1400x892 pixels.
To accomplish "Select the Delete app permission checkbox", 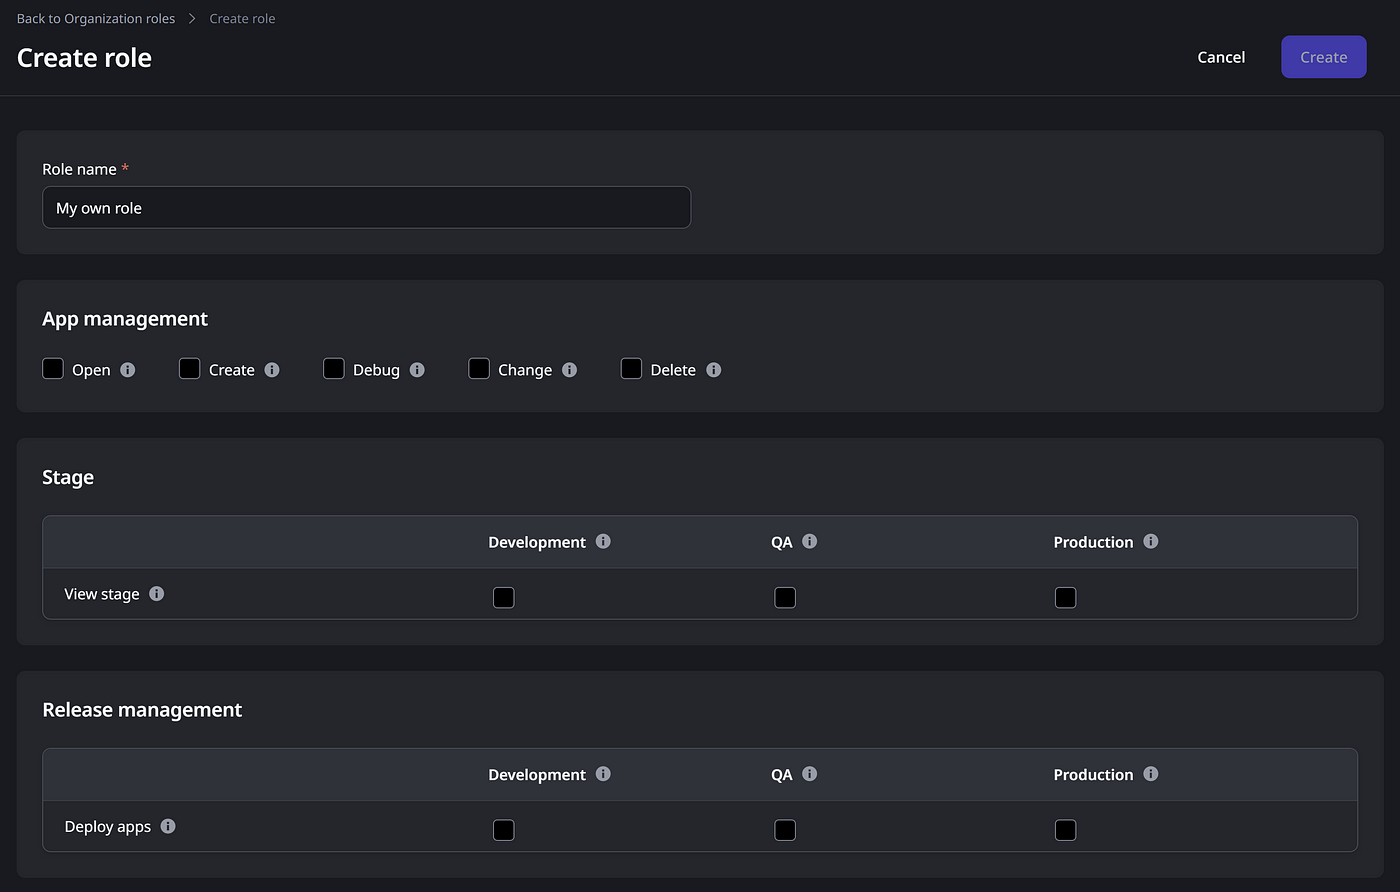I will click(x=631, y=369).
